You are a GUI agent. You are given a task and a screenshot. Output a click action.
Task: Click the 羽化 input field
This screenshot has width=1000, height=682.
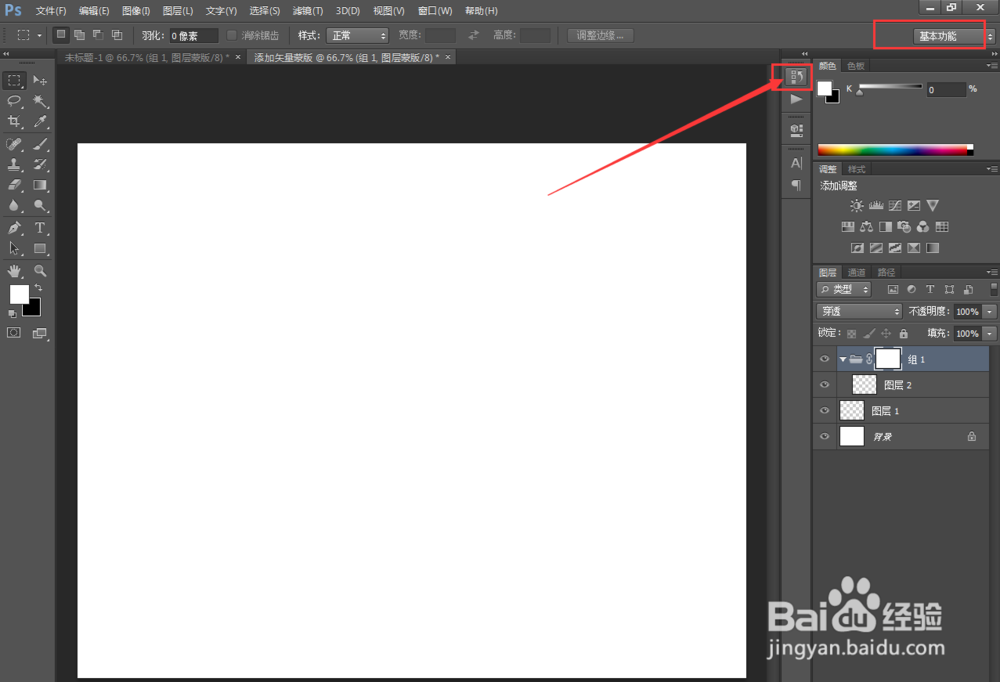194,36
